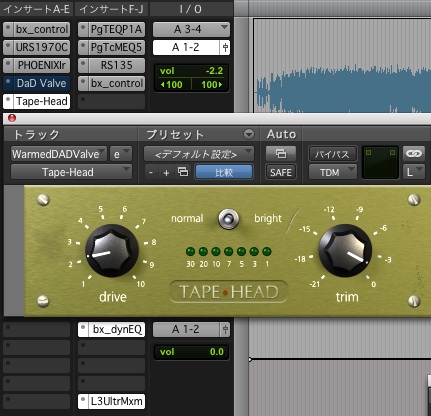Click the insert dot beside DaD Valve
The height and width of the screenshot is (416, 431).
click(8, 80)
